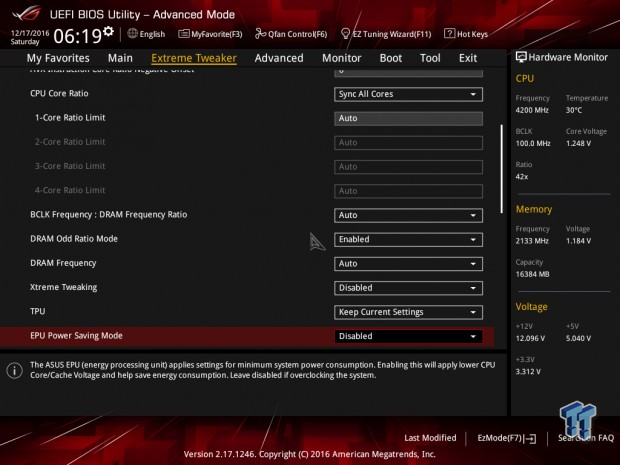Select EPU Power Saving Mode row label
The width and height of the screenshot is (620, 465).
point(76,336)
